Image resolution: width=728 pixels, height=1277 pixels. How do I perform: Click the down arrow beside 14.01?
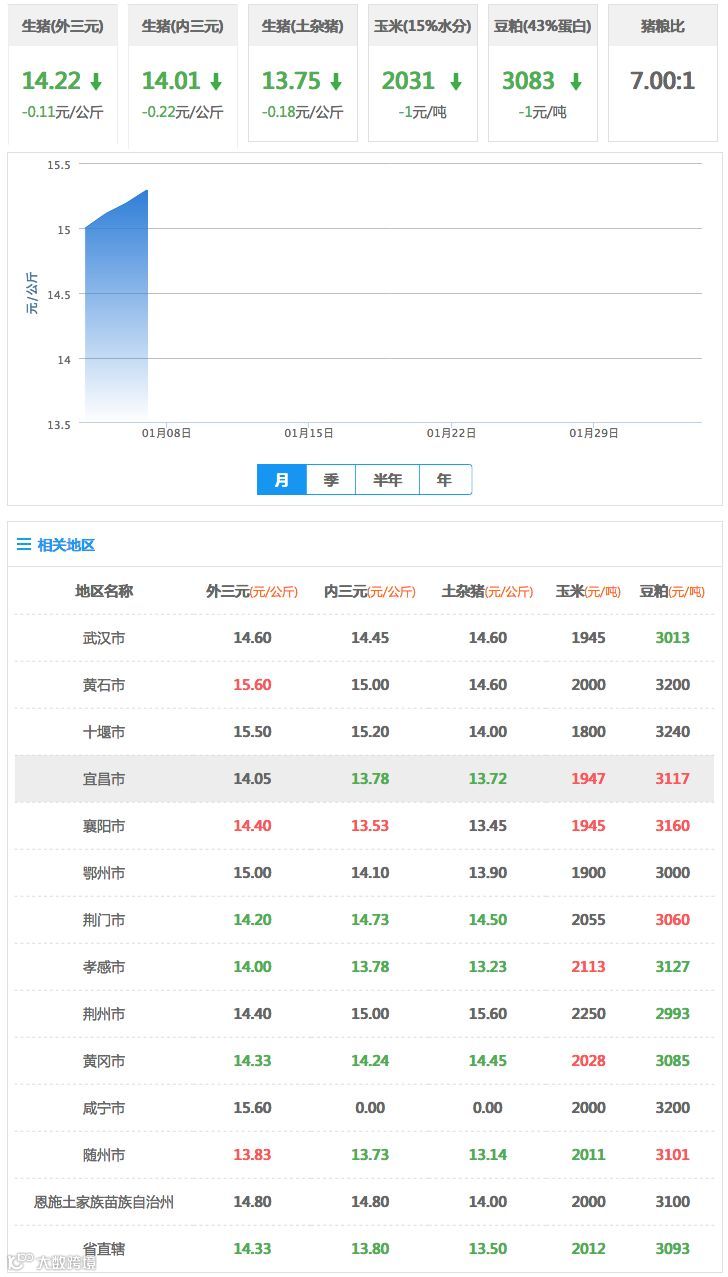click(216, 81)
